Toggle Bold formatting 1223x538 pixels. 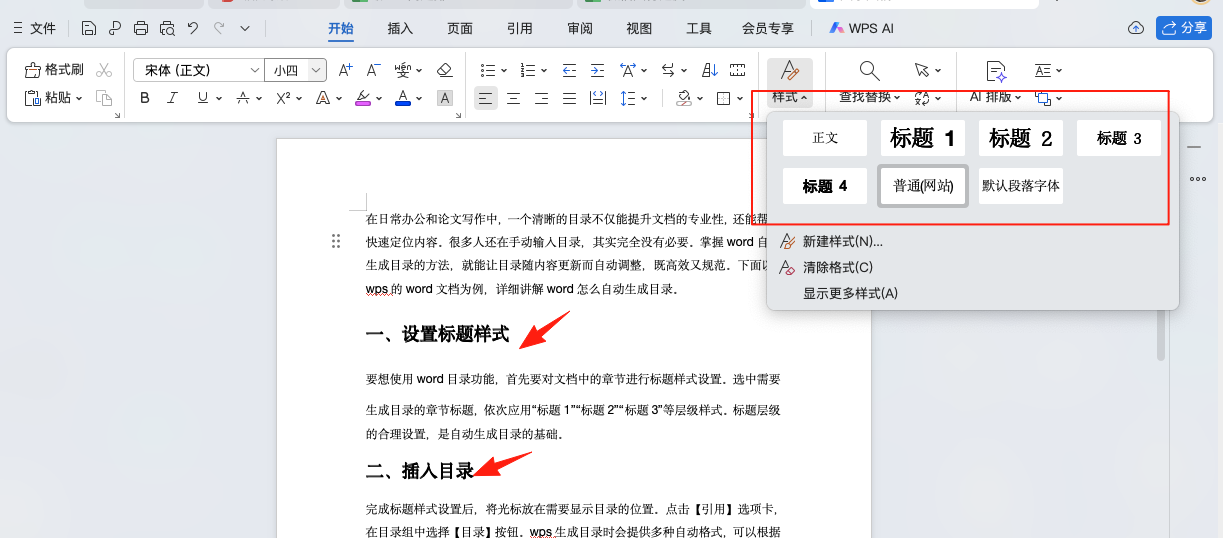[x=145, y=98]
